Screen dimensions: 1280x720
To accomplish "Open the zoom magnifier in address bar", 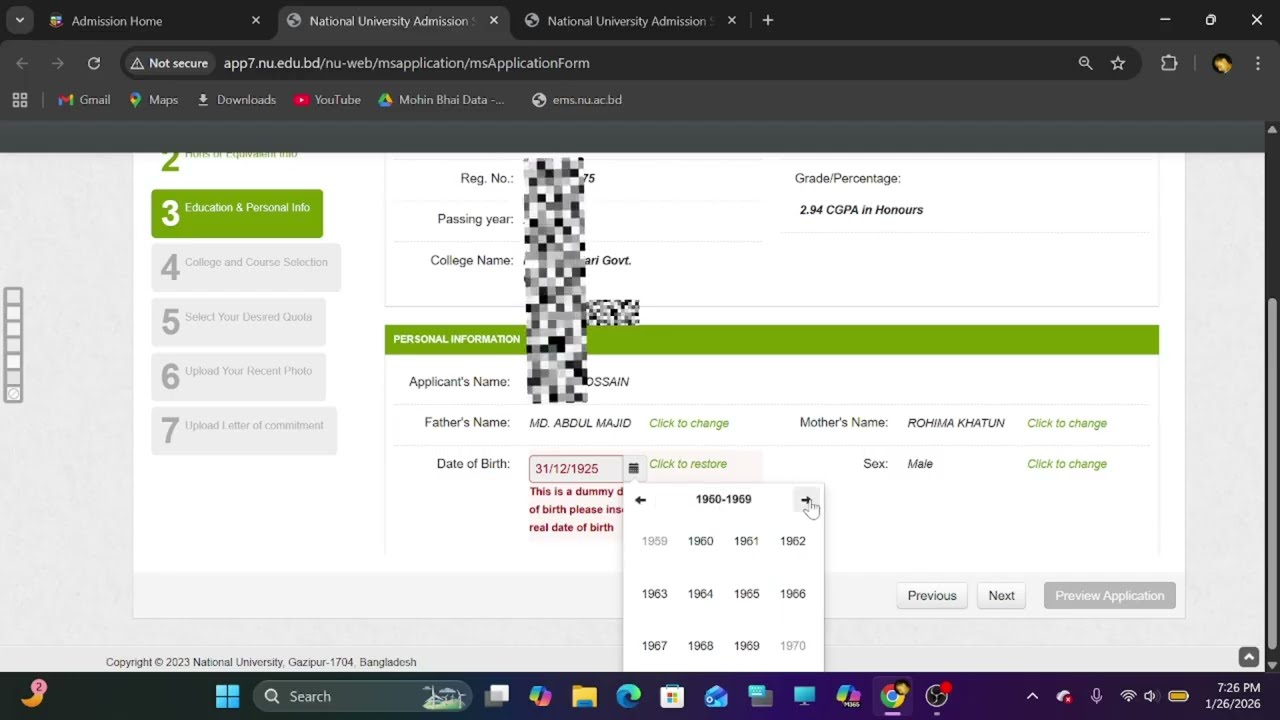I will pyautogui.click(x=1086, y=63).
